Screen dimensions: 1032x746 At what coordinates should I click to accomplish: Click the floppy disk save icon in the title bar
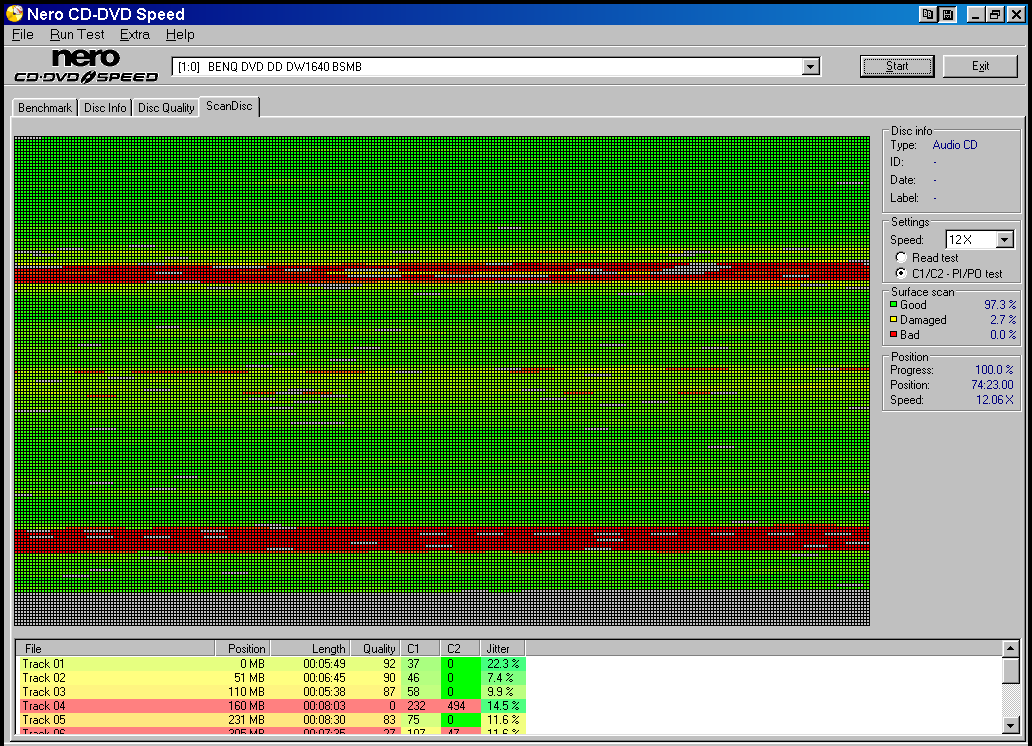947,14
